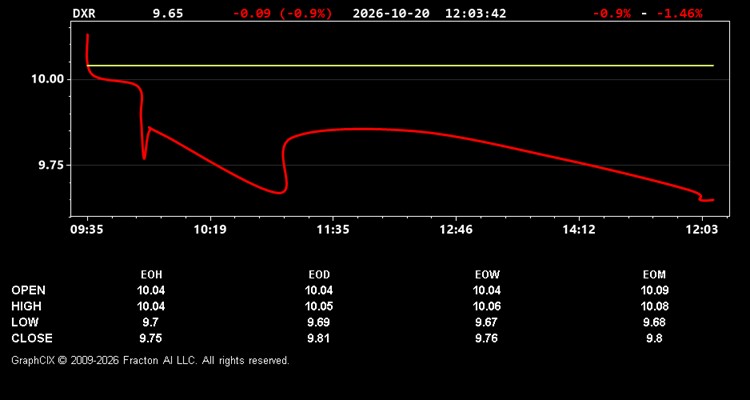750x400 pixels.
Task: Select the EOD OPEN value 10.04
Action: coord(319,290)
